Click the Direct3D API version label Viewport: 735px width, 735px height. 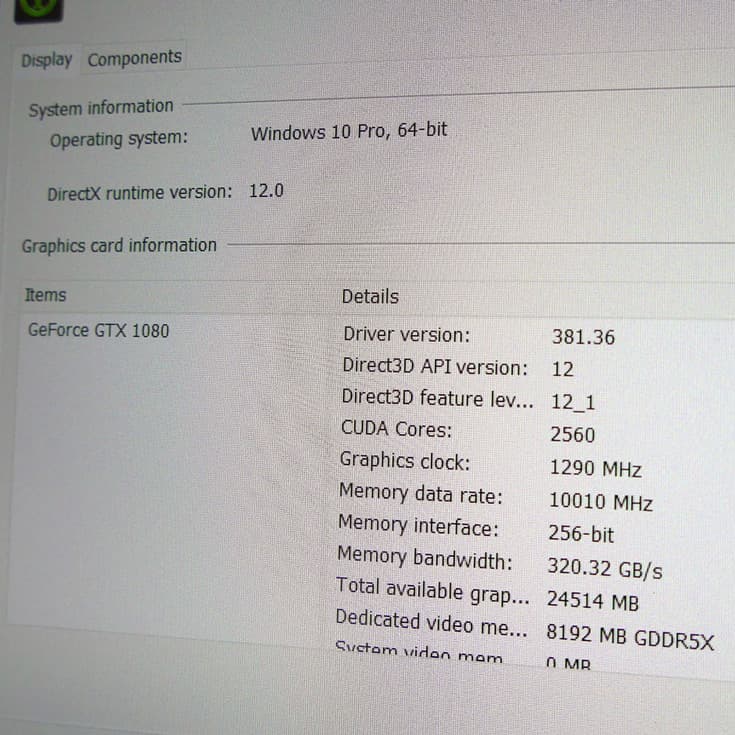pos(435,367)
